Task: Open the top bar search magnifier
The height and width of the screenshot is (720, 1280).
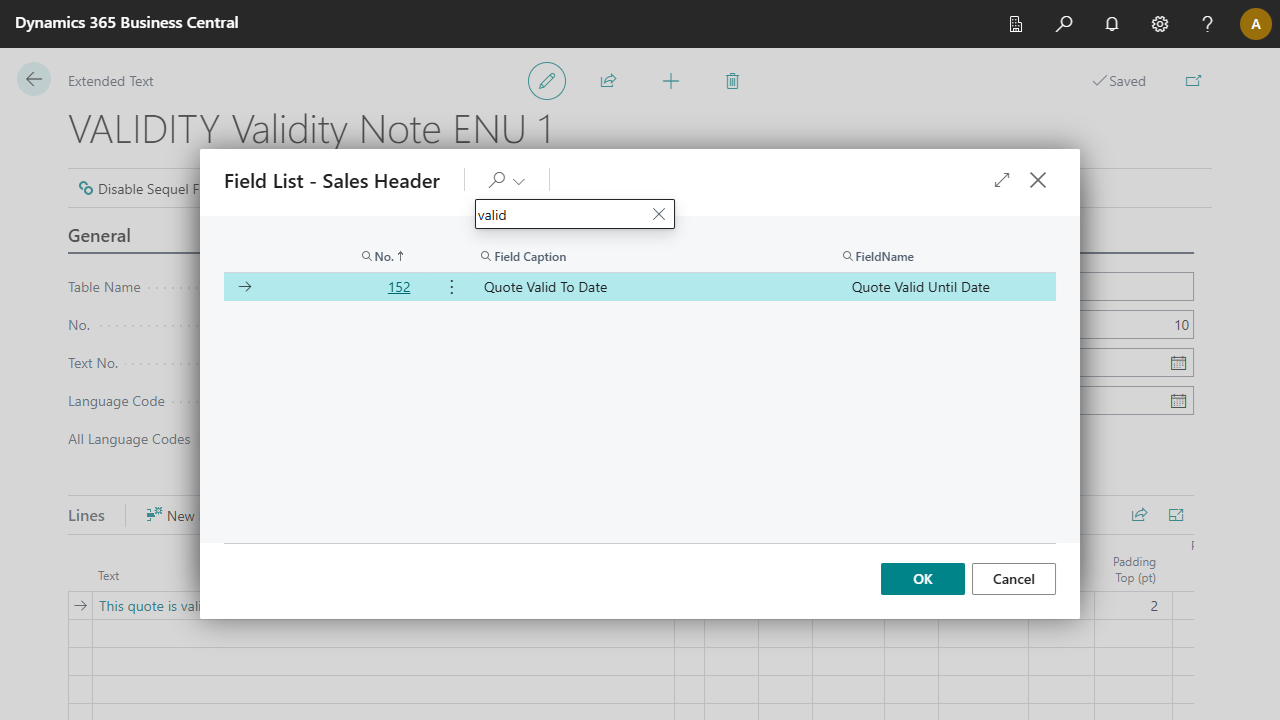Action: click(x=1064, y=24)
